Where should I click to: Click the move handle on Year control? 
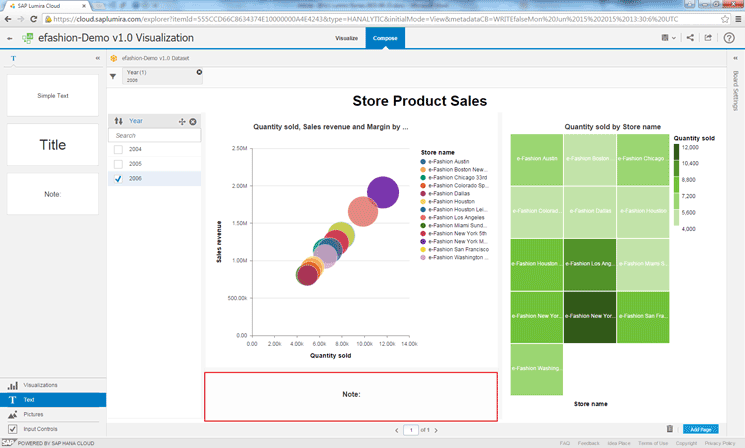(x=182, y=122)
